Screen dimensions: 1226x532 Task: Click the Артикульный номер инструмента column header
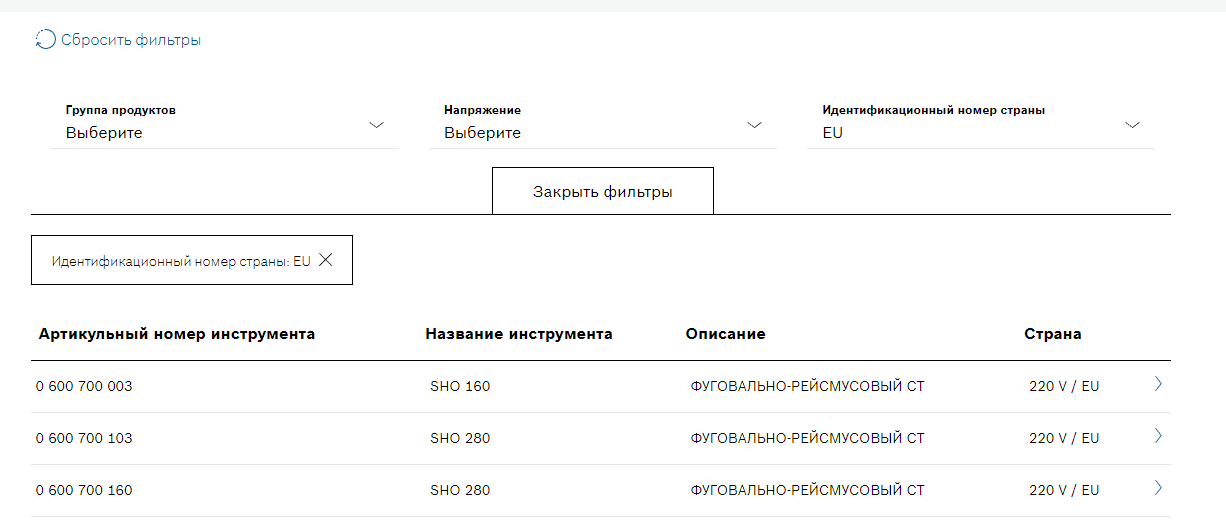coord(177,334)
